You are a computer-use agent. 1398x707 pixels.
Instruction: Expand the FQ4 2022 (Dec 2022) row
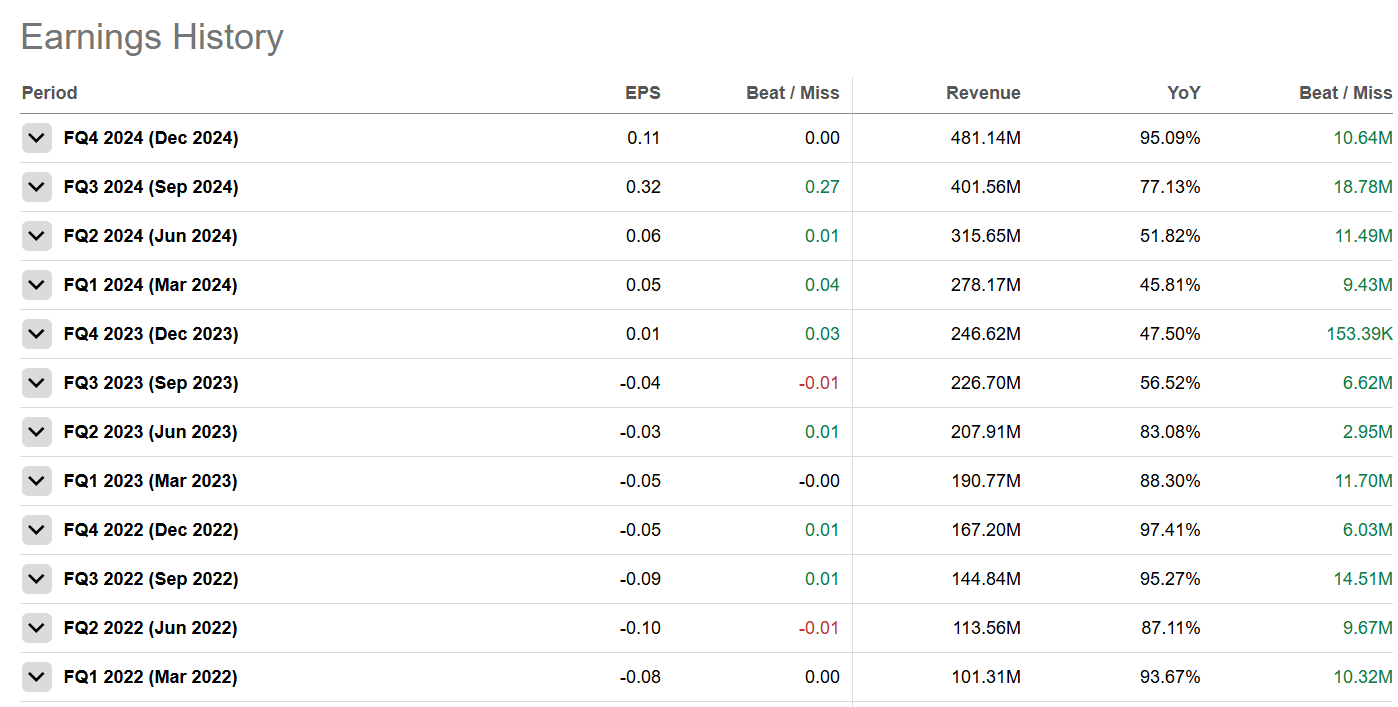pyautogui.click(x=37, y=530)
